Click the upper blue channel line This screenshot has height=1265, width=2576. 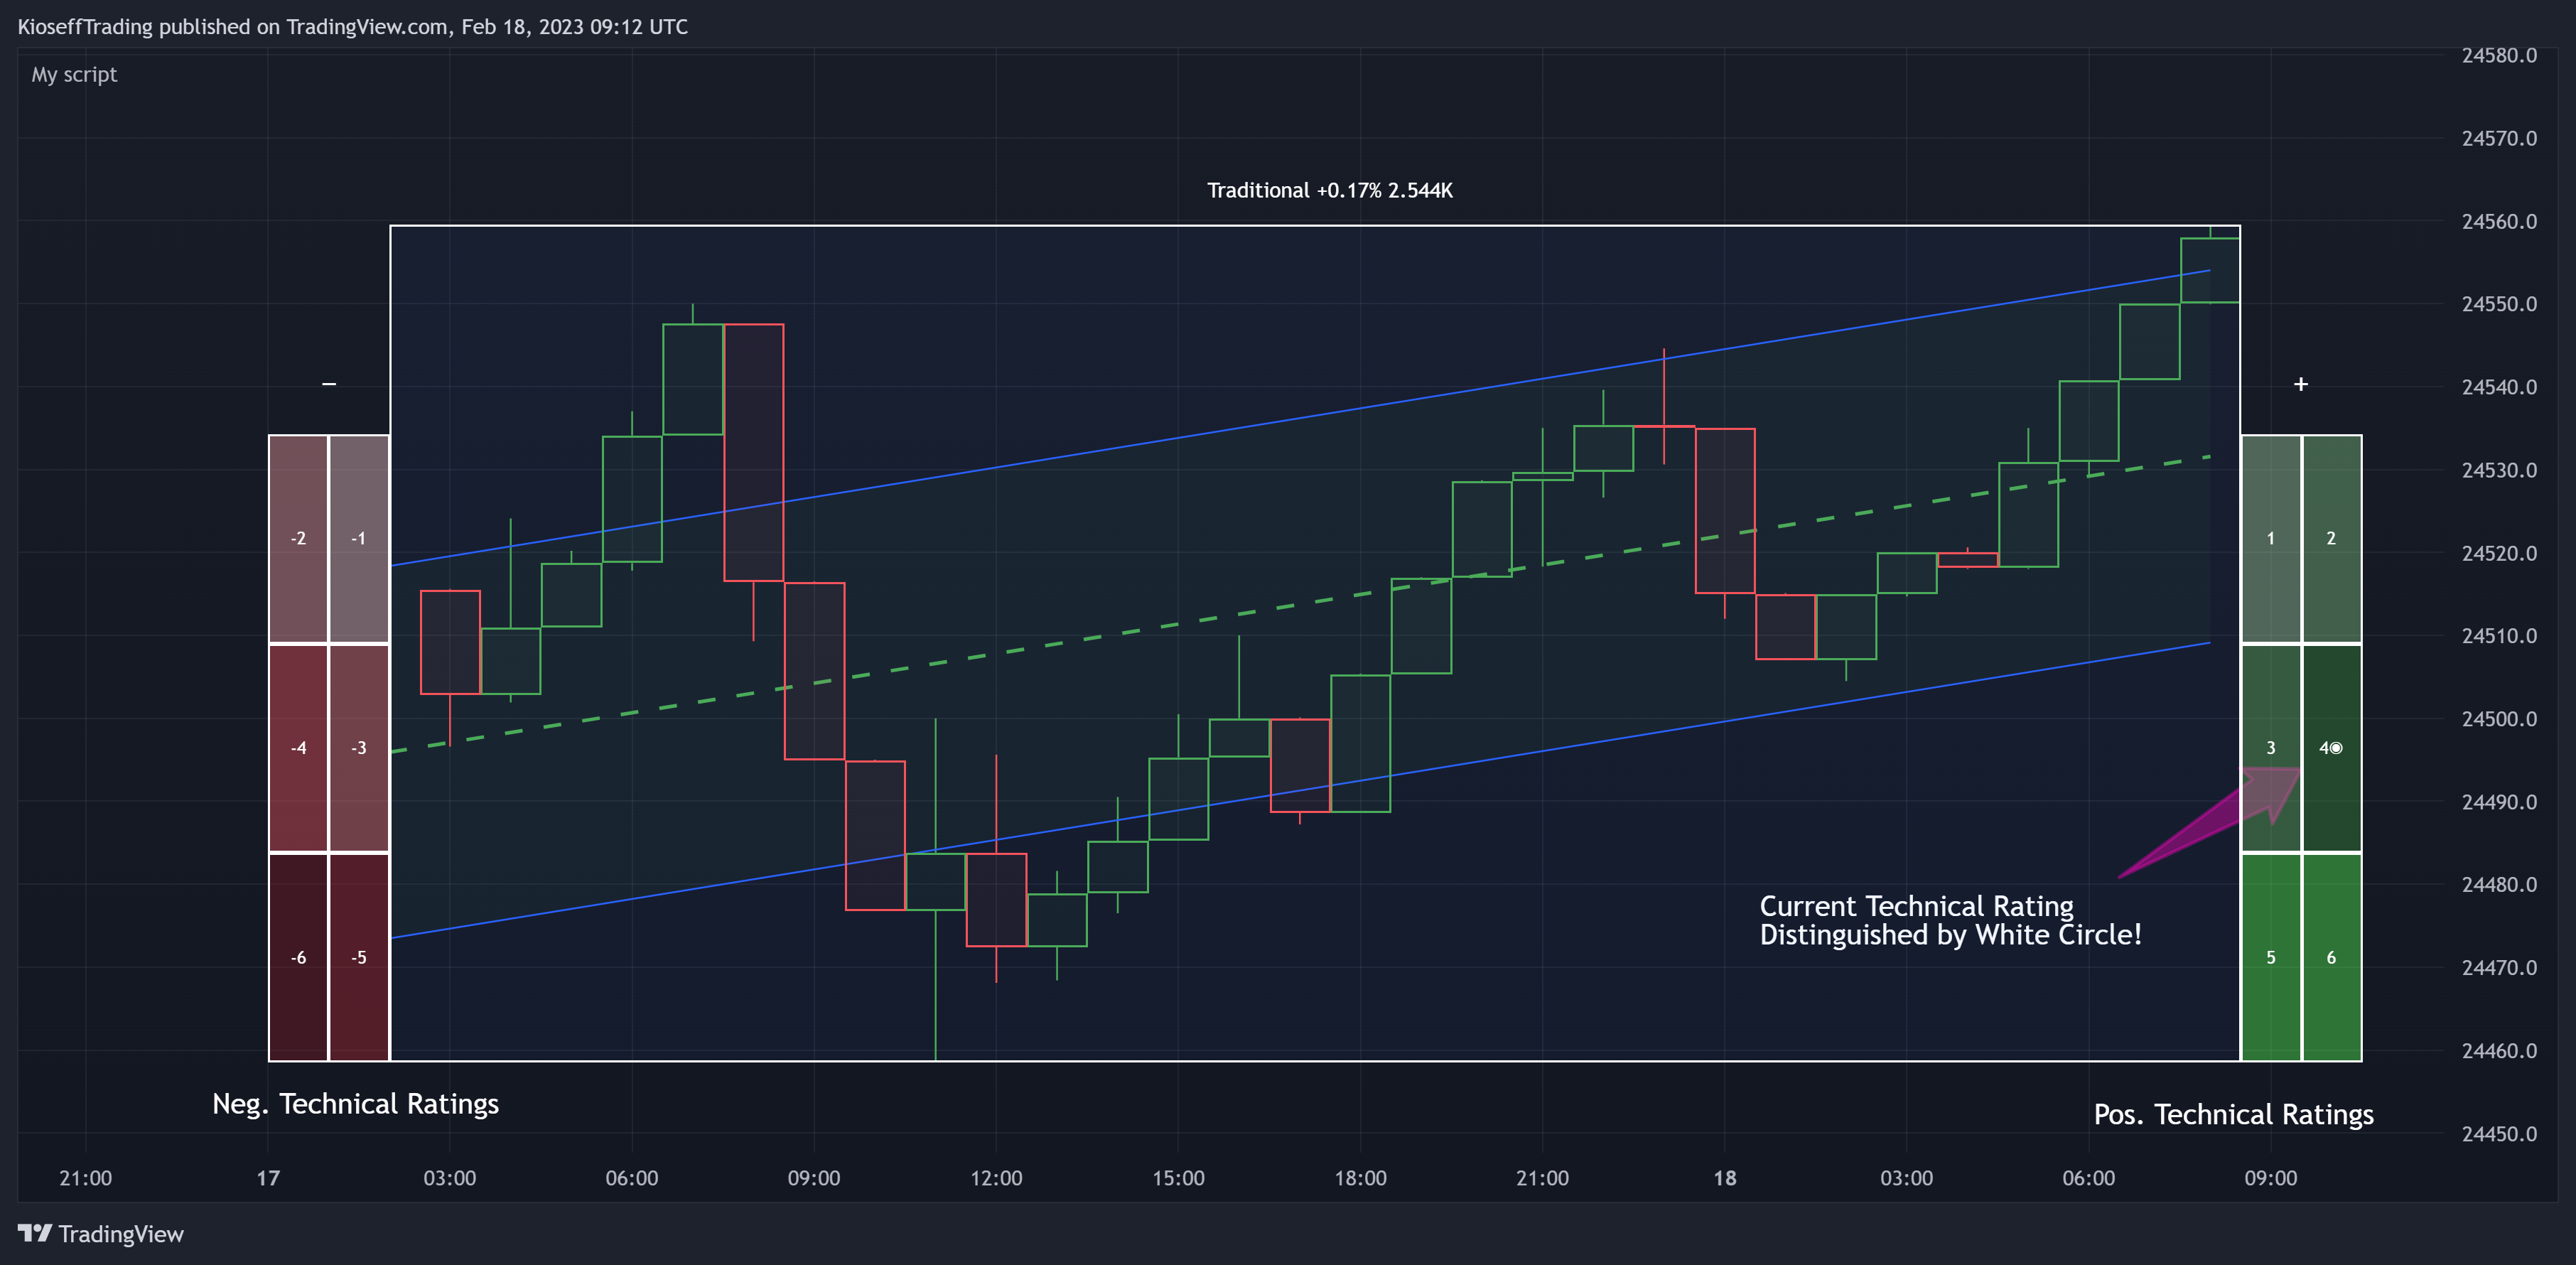click(x=1300, y=418)
